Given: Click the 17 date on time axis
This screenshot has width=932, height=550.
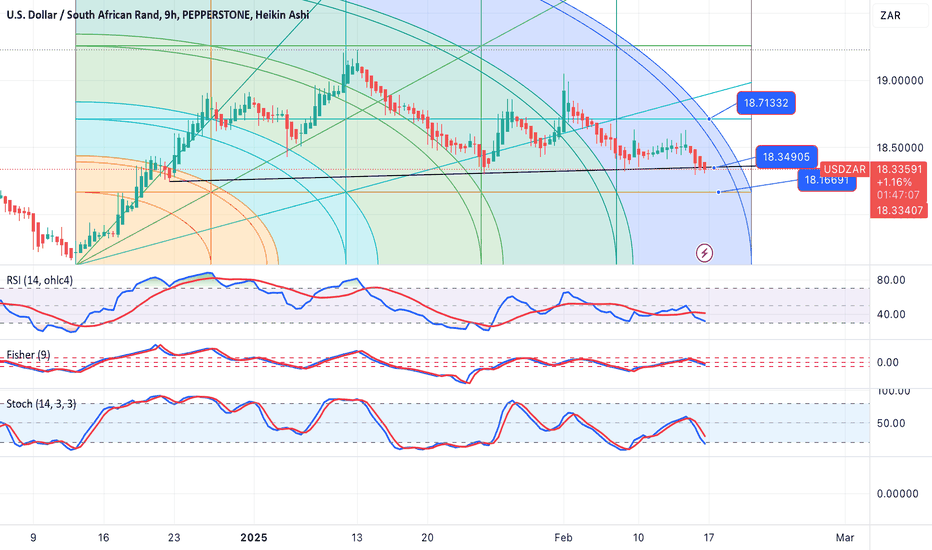Looking at the screenshot, I should pos(709,538).
